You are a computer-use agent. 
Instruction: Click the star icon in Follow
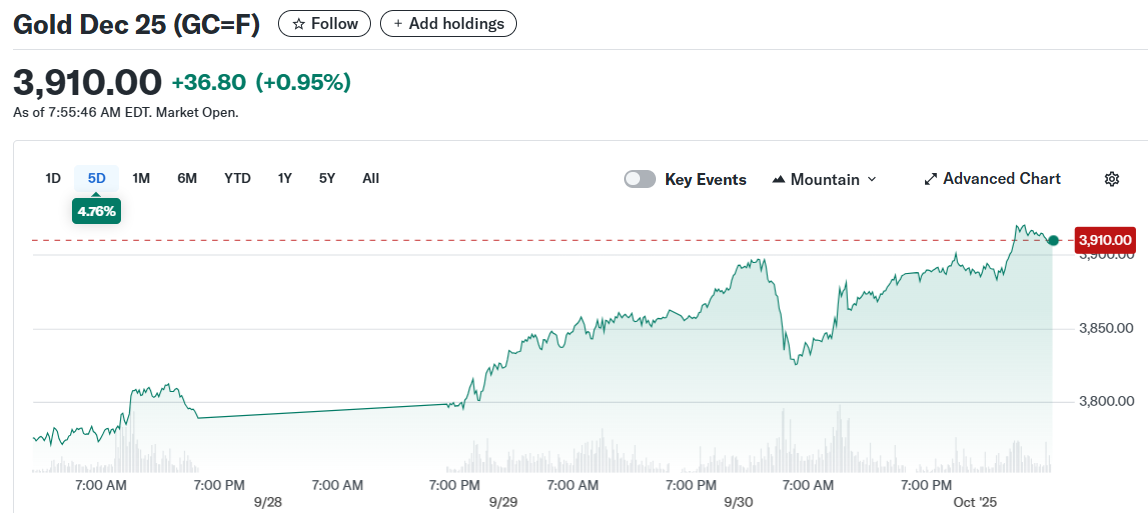pos(298,23)
